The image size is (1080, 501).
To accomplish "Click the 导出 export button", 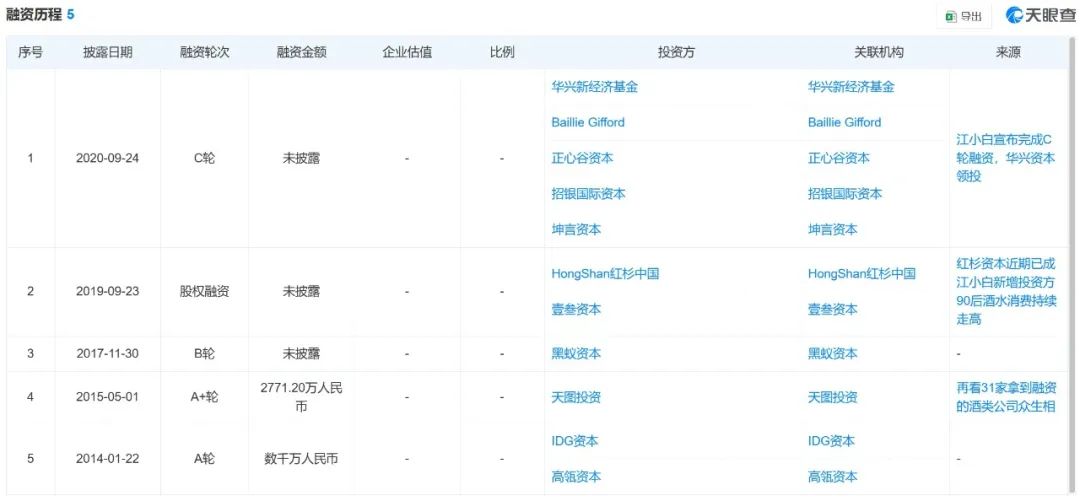I will coord(963,16).
